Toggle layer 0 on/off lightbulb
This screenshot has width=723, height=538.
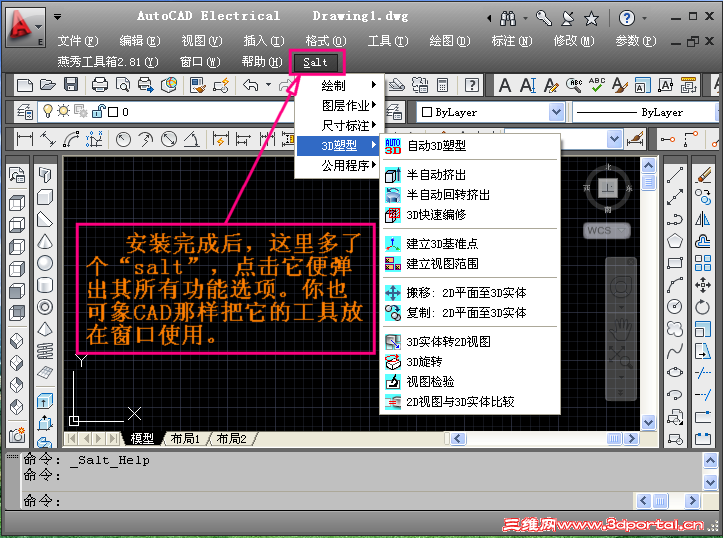[x=47, y=111]
